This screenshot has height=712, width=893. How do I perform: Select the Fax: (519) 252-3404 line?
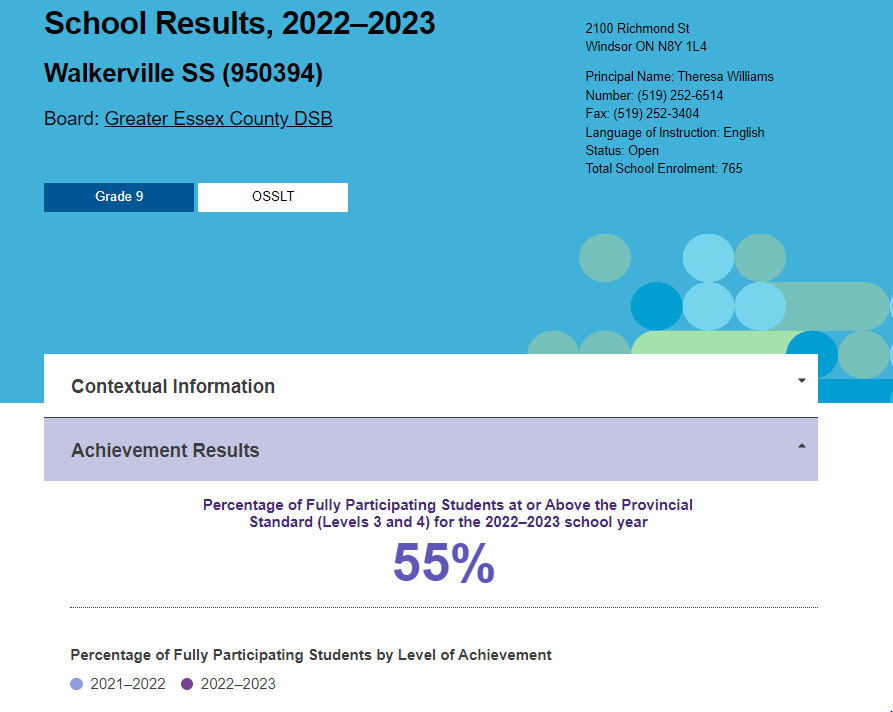(x=642, y=113)
